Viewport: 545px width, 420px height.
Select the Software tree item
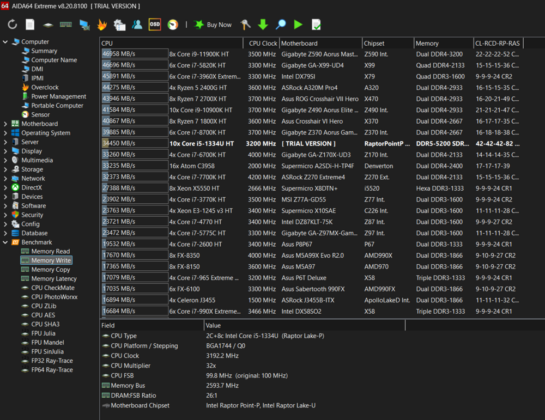(33, 205)
